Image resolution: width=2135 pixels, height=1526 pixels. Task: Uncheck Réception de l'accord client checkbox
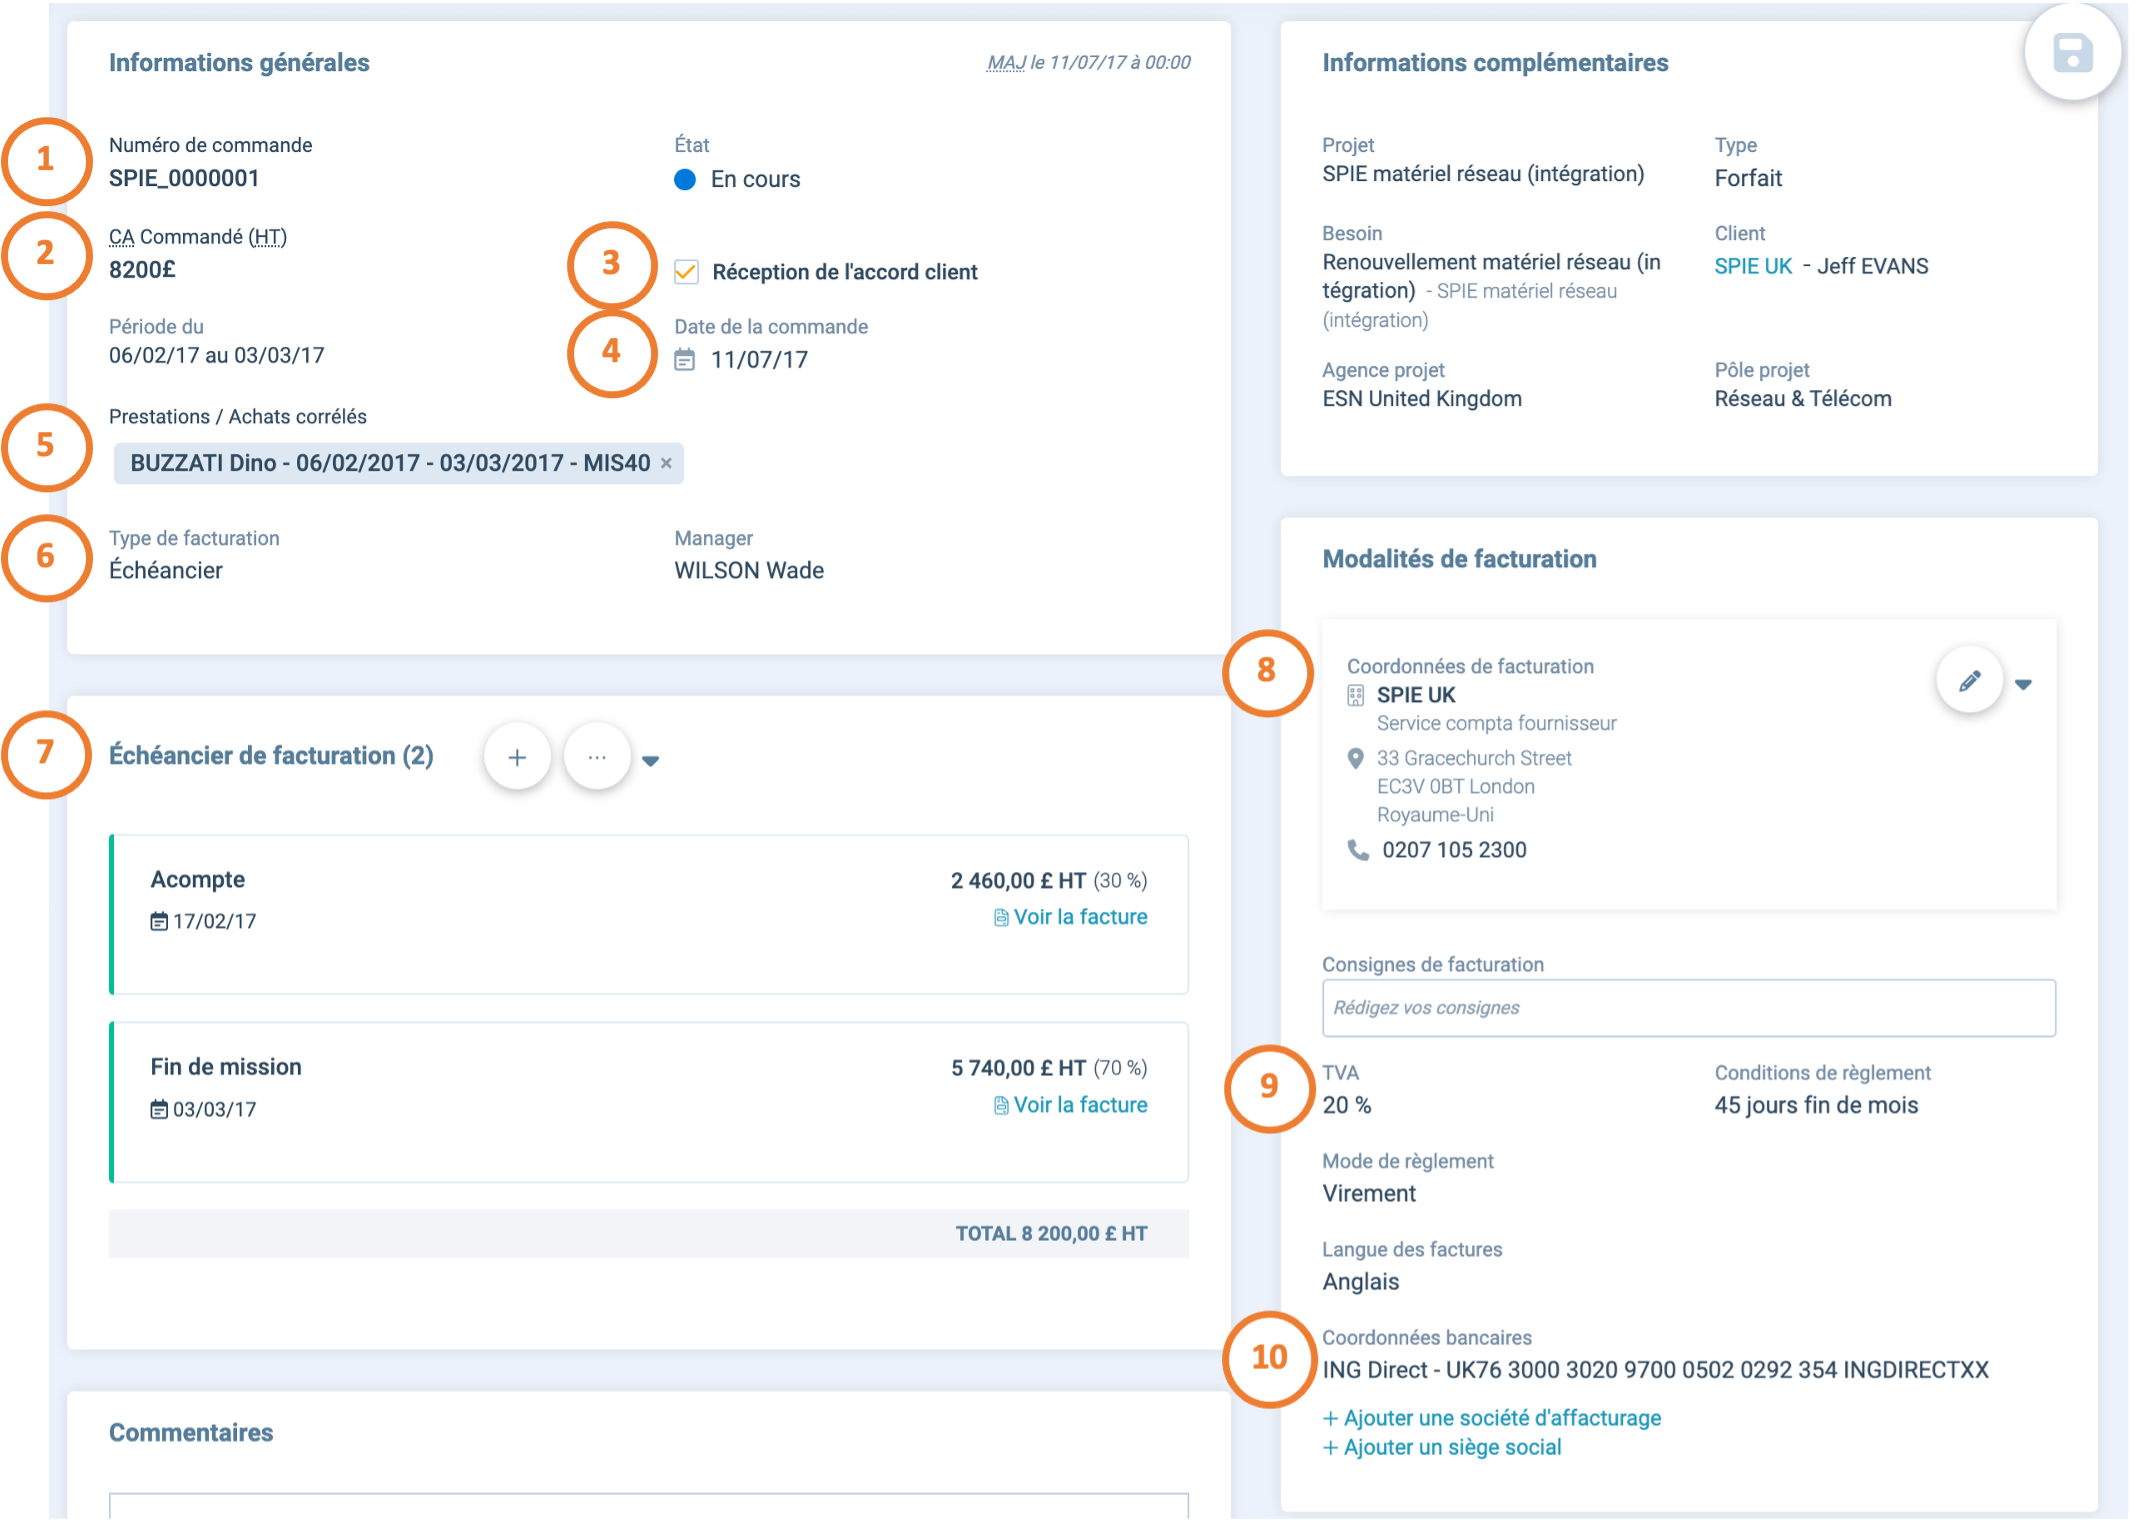pos(686,272)
